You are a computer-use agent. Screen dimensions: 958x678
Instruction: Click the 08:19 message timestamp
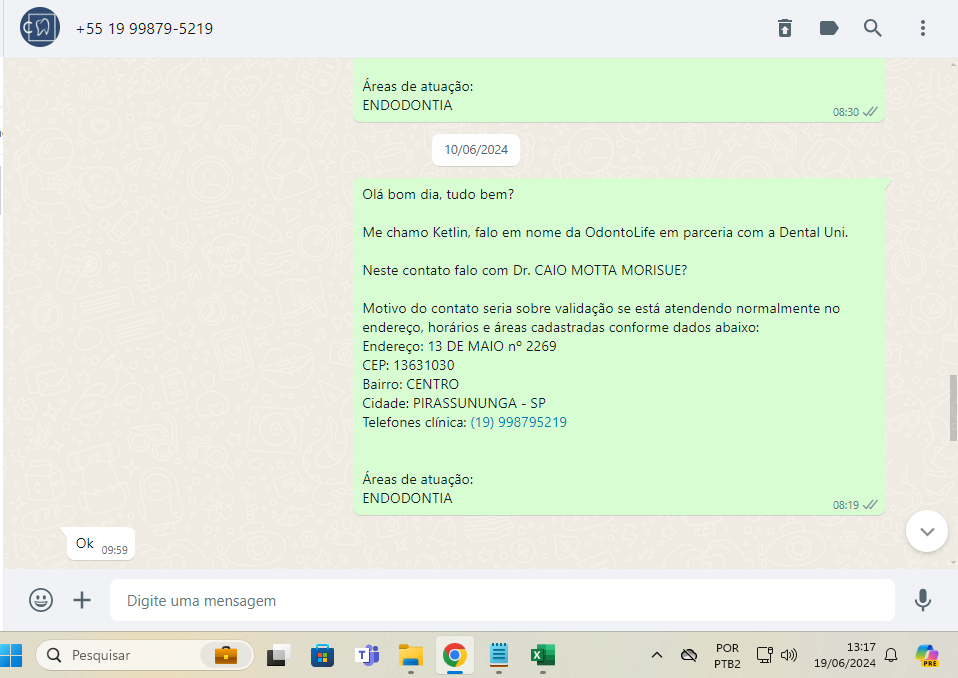846,505
